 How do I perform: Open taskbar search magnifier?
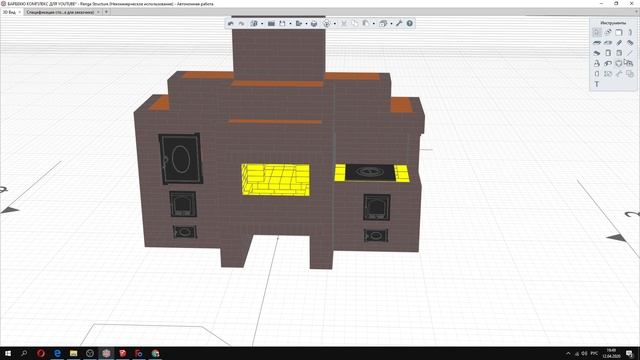pos(24,353)
